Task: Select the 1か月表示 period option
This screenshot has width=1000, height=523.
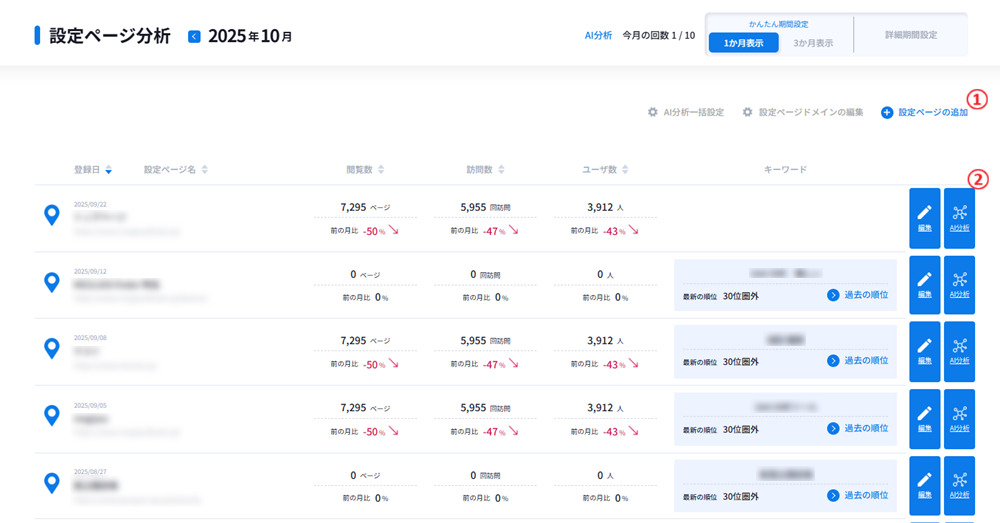Action: pos(743,43)
